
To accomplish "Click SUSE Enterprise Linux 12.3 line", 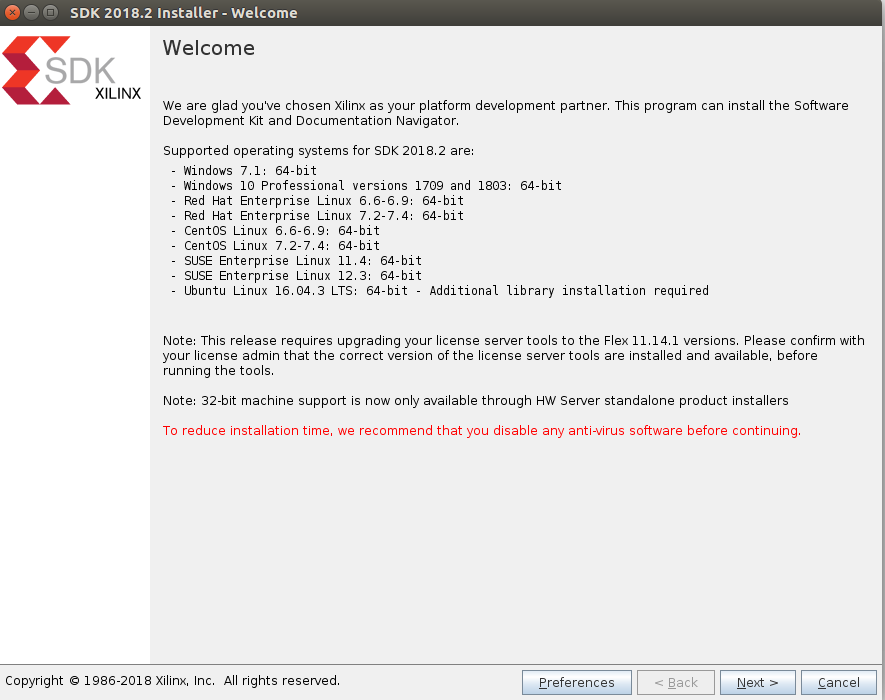I will [296, 275].
